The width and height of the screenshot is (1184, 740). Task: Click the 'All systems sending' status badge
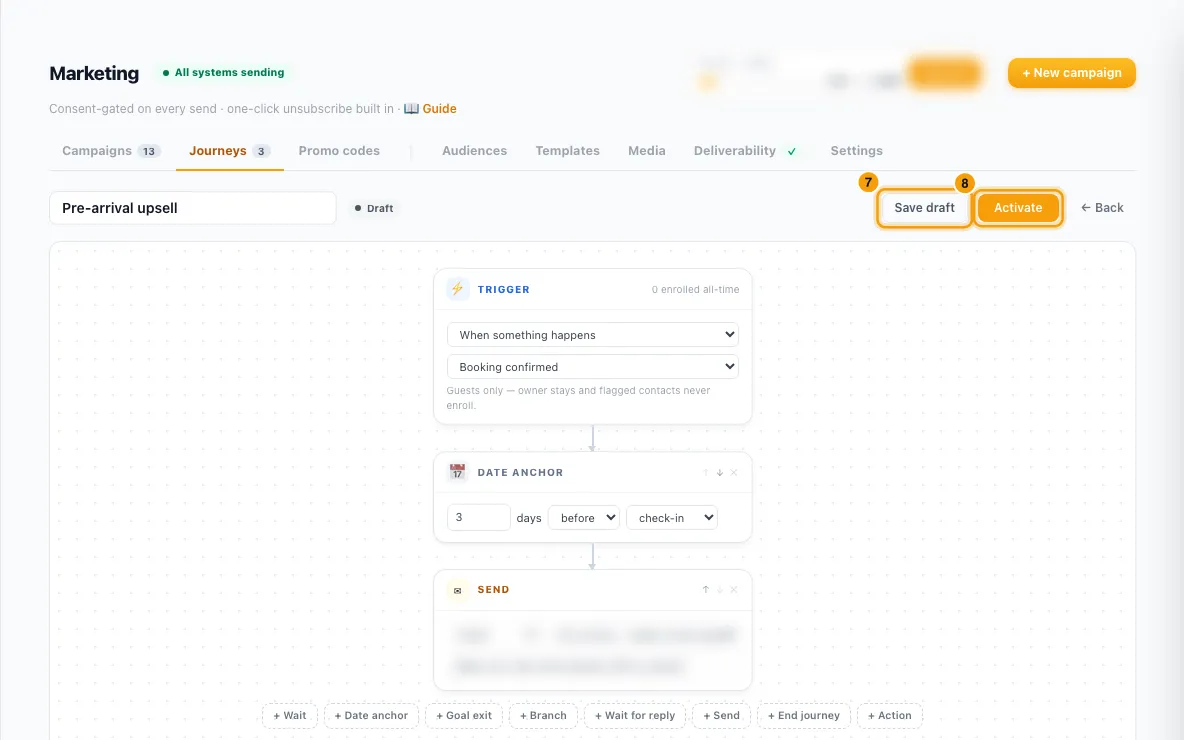coord(224,72)
